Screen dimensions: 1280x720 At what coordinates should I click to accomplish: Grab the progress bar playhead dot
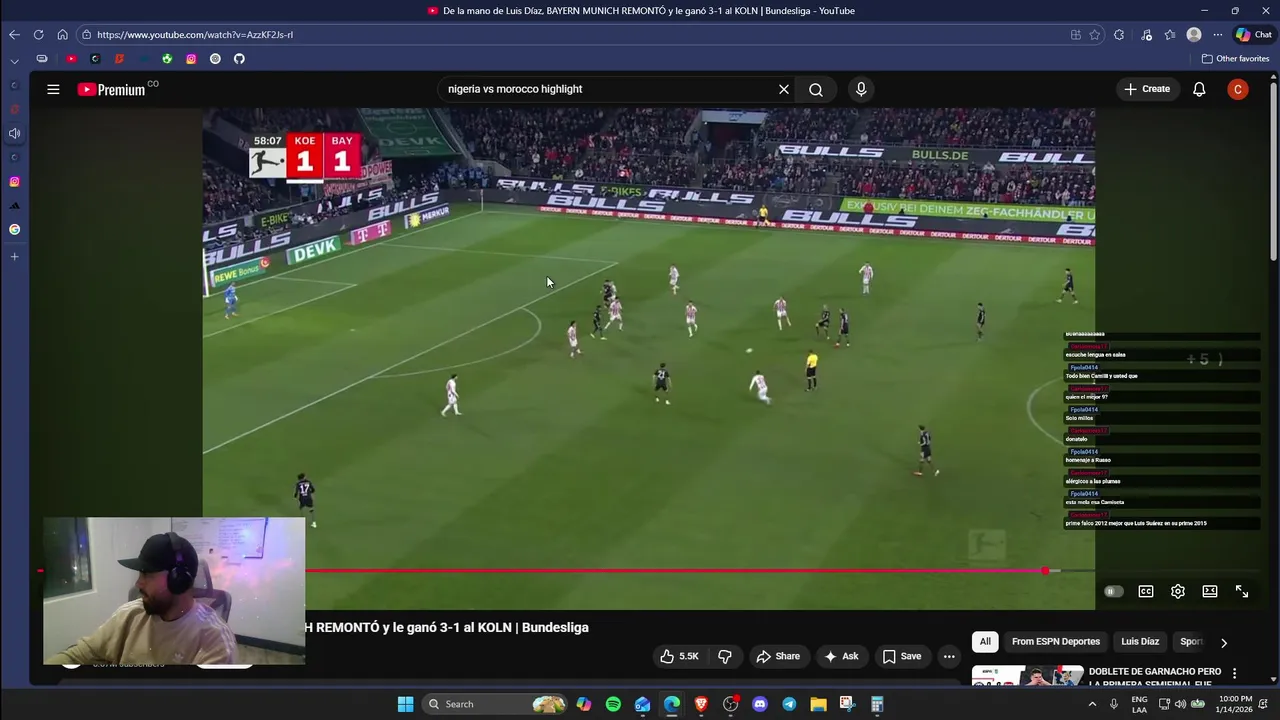coord(1045,571)
